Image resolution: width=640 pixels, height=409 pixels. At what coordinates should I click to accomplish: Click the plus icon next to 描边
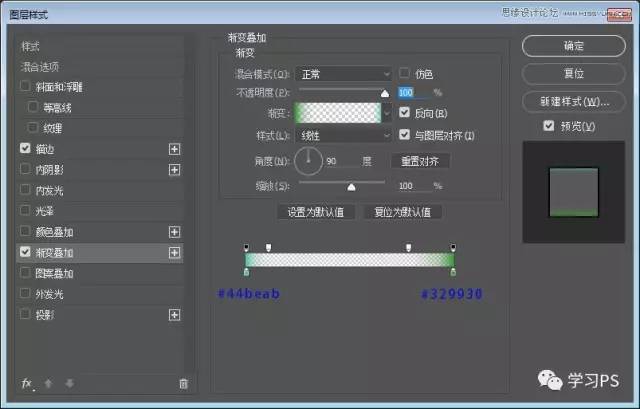pos(175,148)
